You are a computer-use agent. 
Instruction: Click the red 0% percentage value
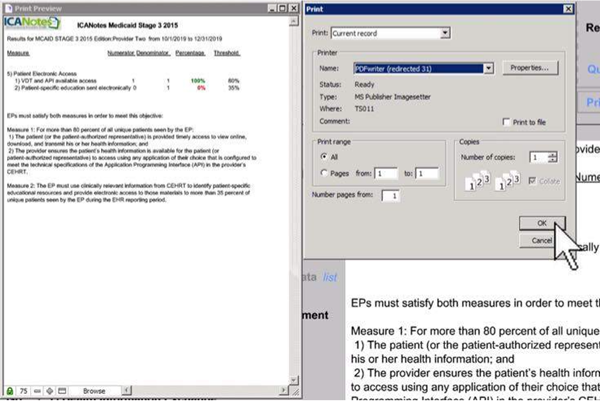coord(201,88)
